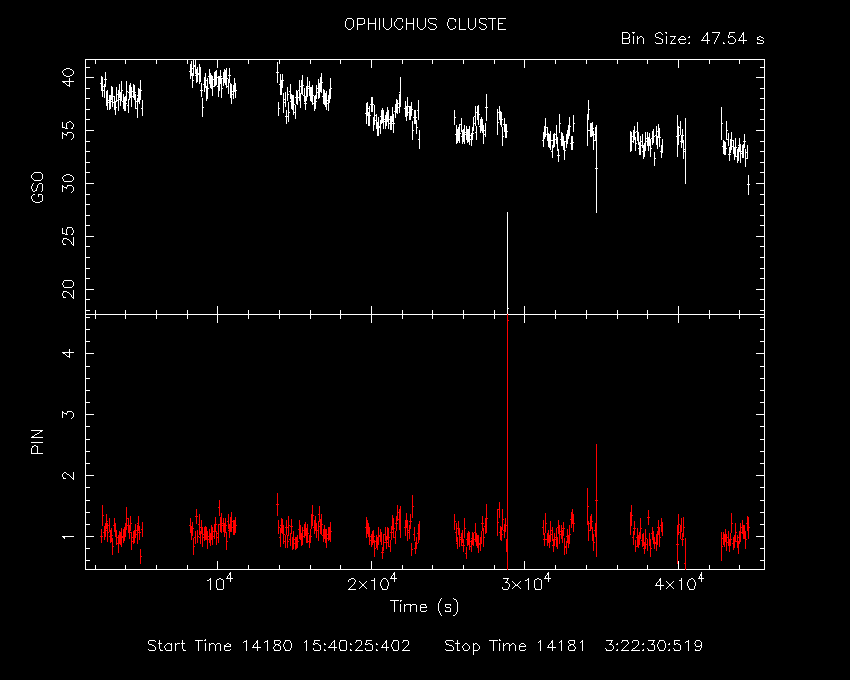The width and height of the screenshot is (850, 680).
Task: Click the 4×10^4 time axis label
Action: (679, 582)
